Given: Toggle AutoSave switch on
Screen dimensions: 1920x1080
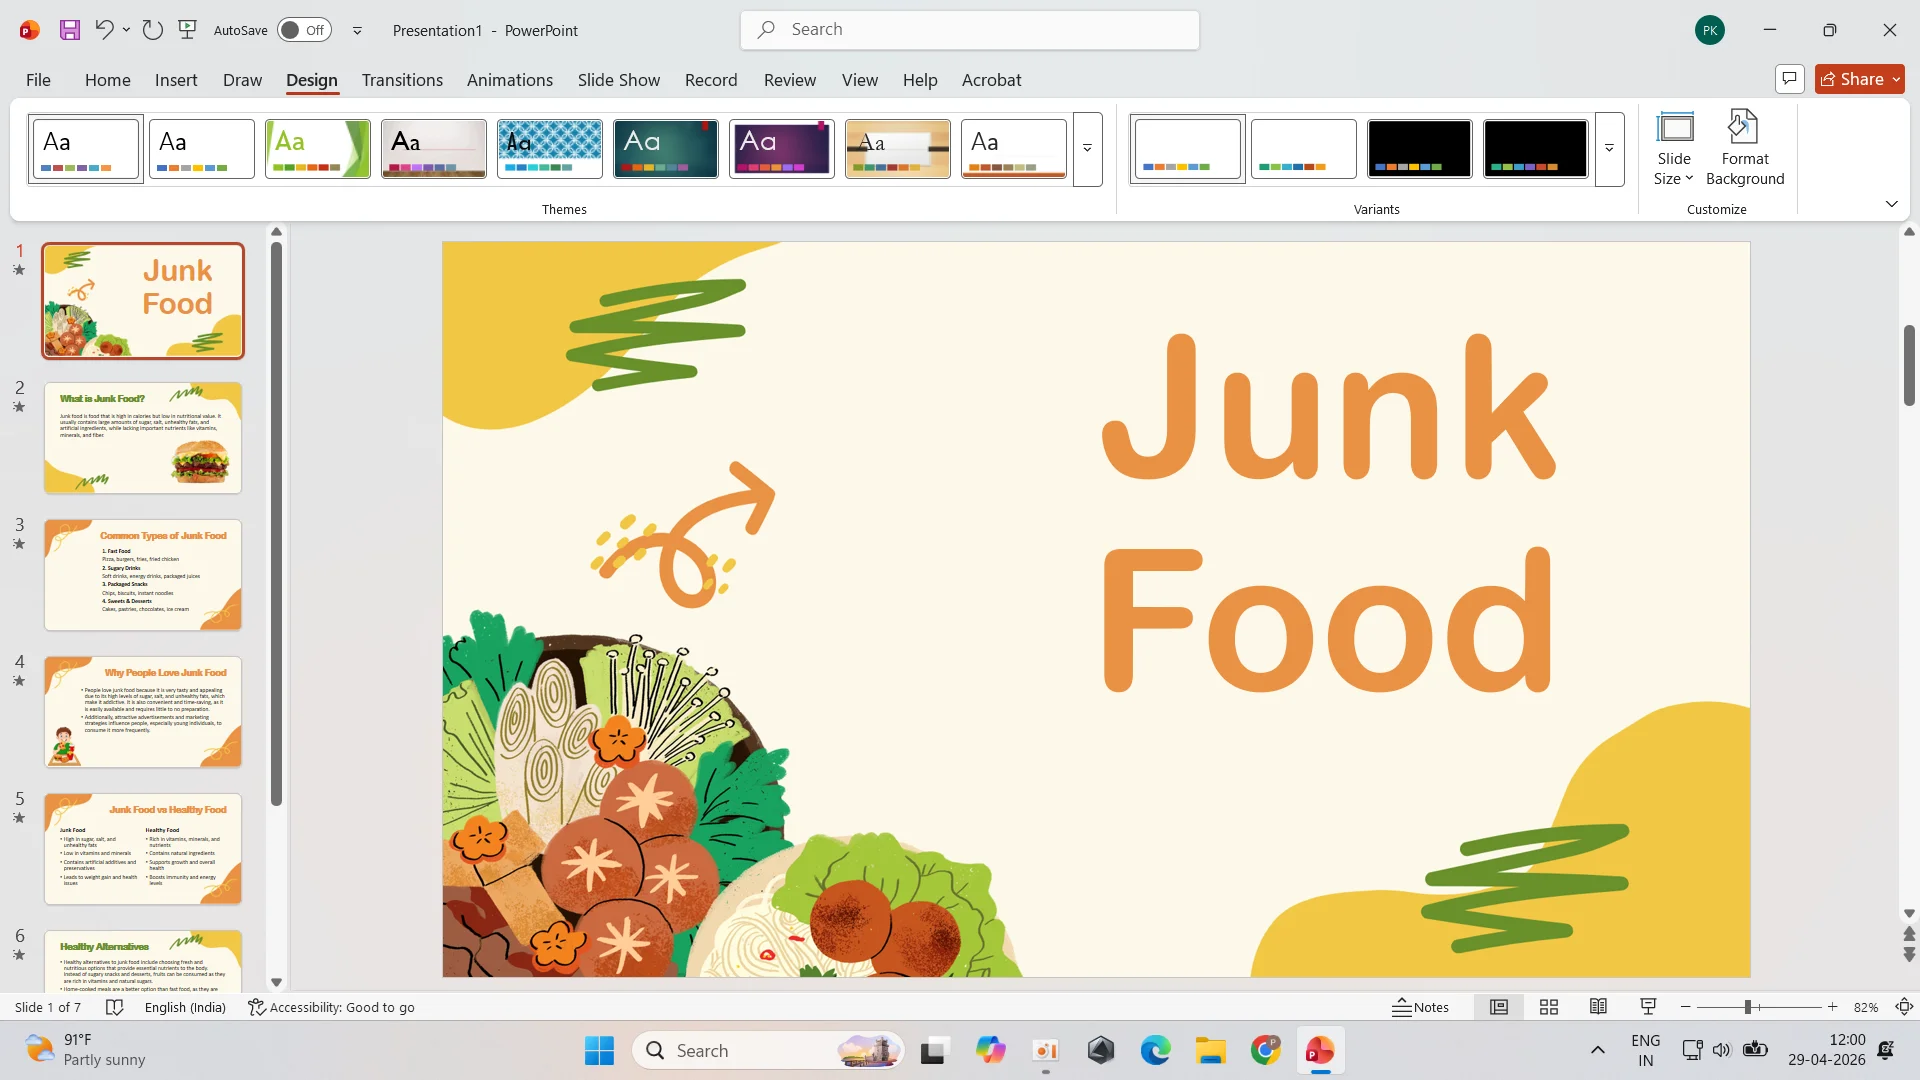Looking at the screenshot, I should click(304, 30).
